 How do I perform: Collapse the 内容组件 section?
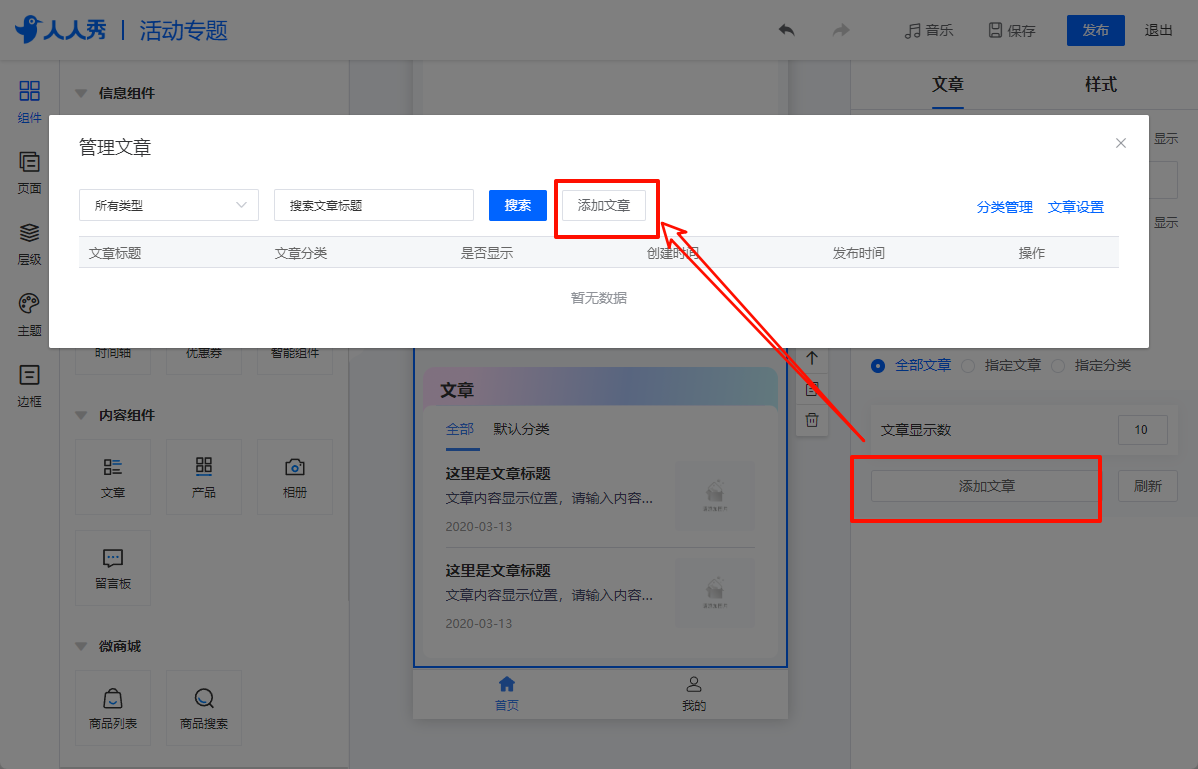[81, 415]
